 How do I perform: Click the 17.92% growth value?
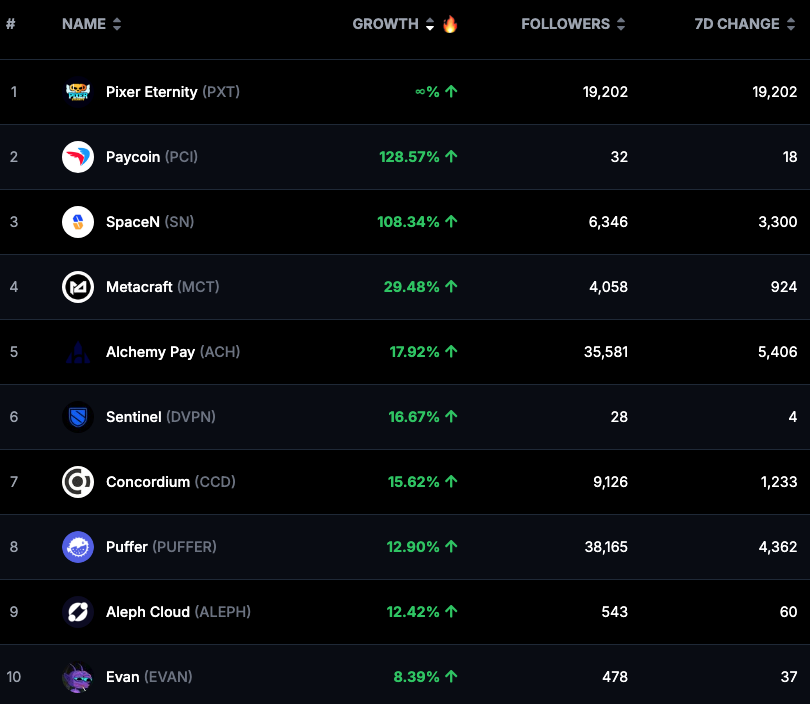[x=414, y=352]
